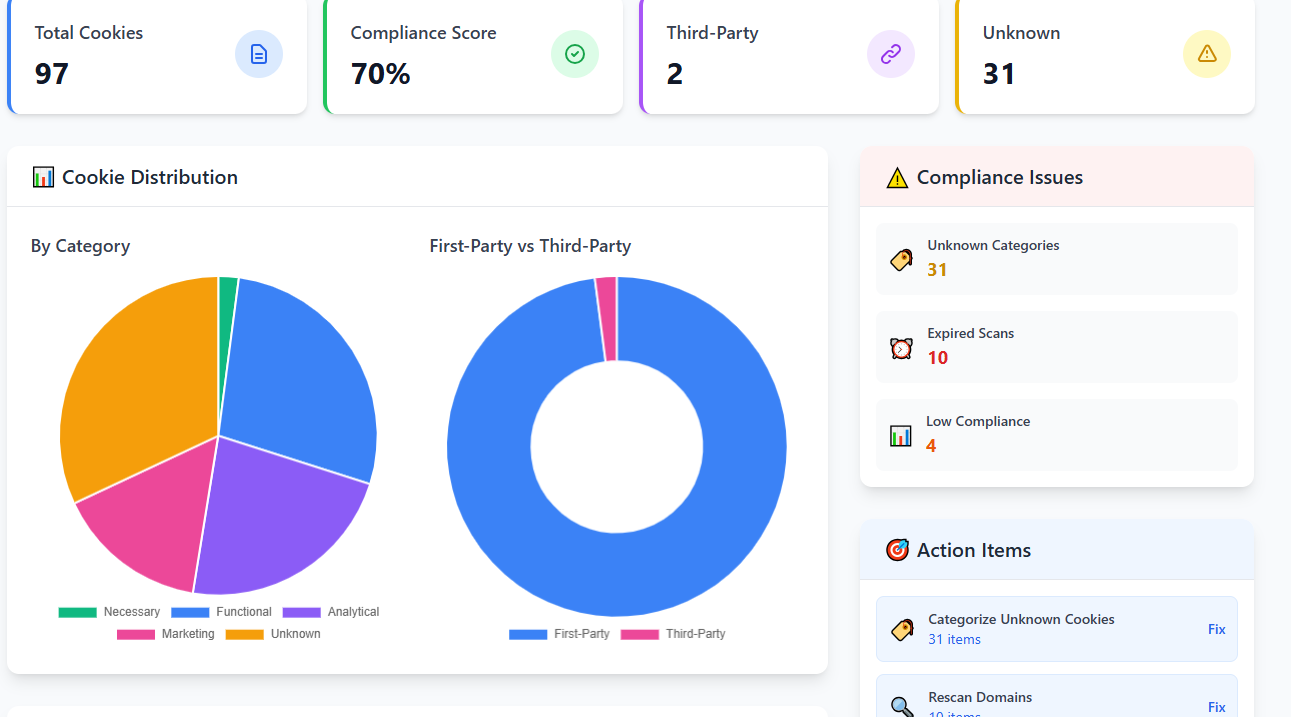Screen dimensions: 1291x717
Task: Click the bar chart icon beside Cookie Distribution
Action: 41,176
